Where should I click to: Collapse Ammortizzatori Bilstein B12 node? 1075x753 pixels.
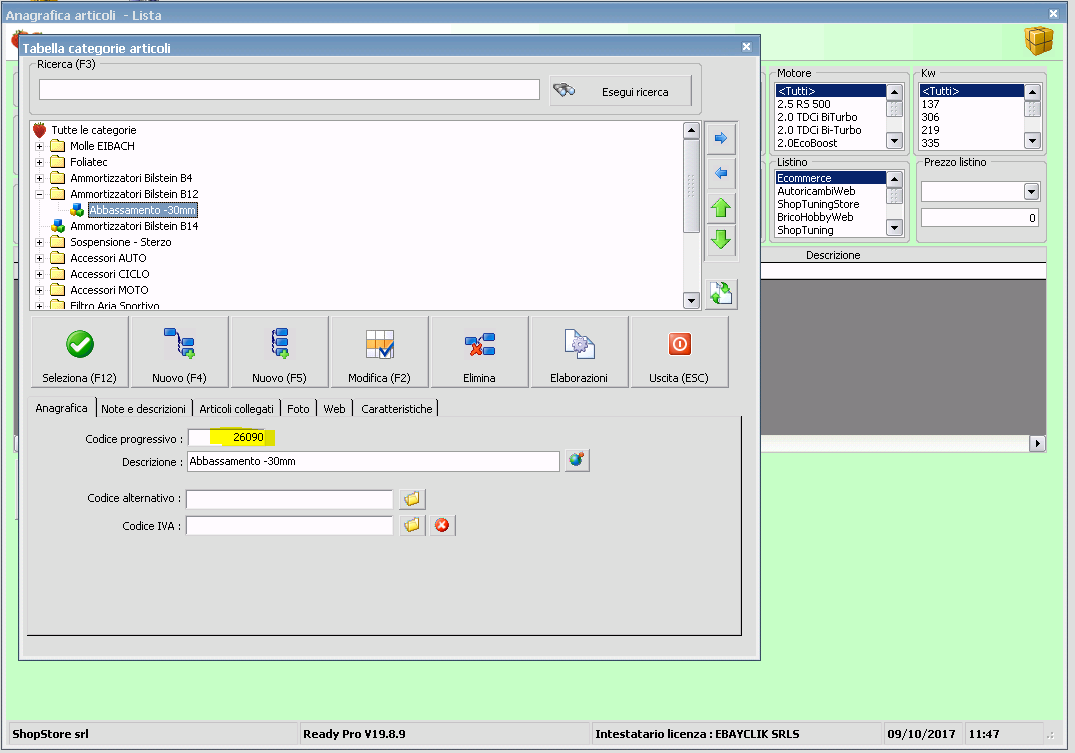pos(40,194)
